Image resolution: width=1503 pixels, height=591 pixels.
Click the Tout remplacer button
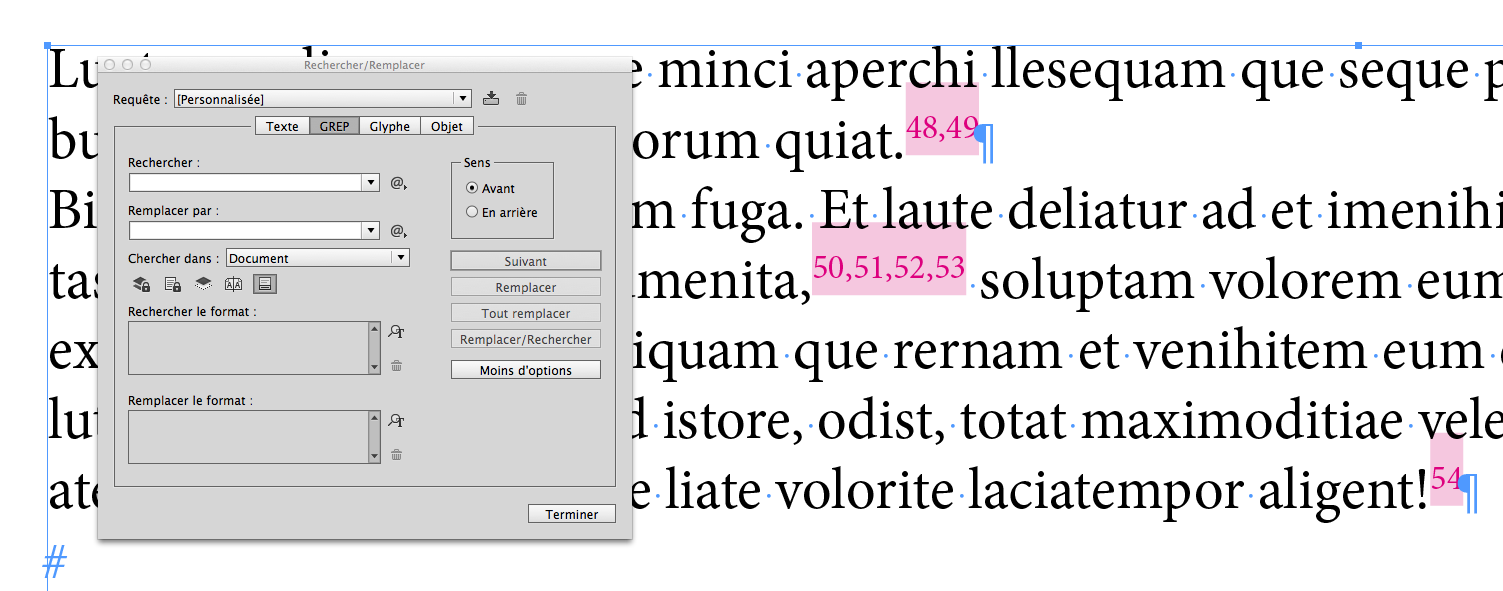[526, 313]
